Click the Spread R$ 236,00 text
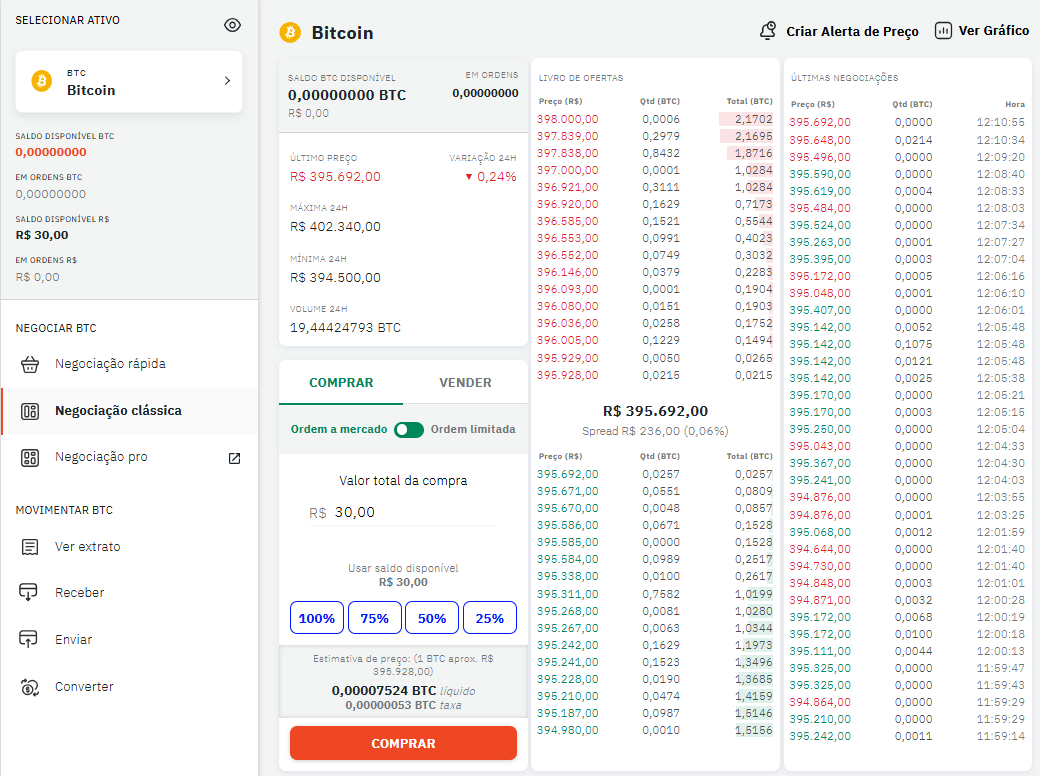 655,431
